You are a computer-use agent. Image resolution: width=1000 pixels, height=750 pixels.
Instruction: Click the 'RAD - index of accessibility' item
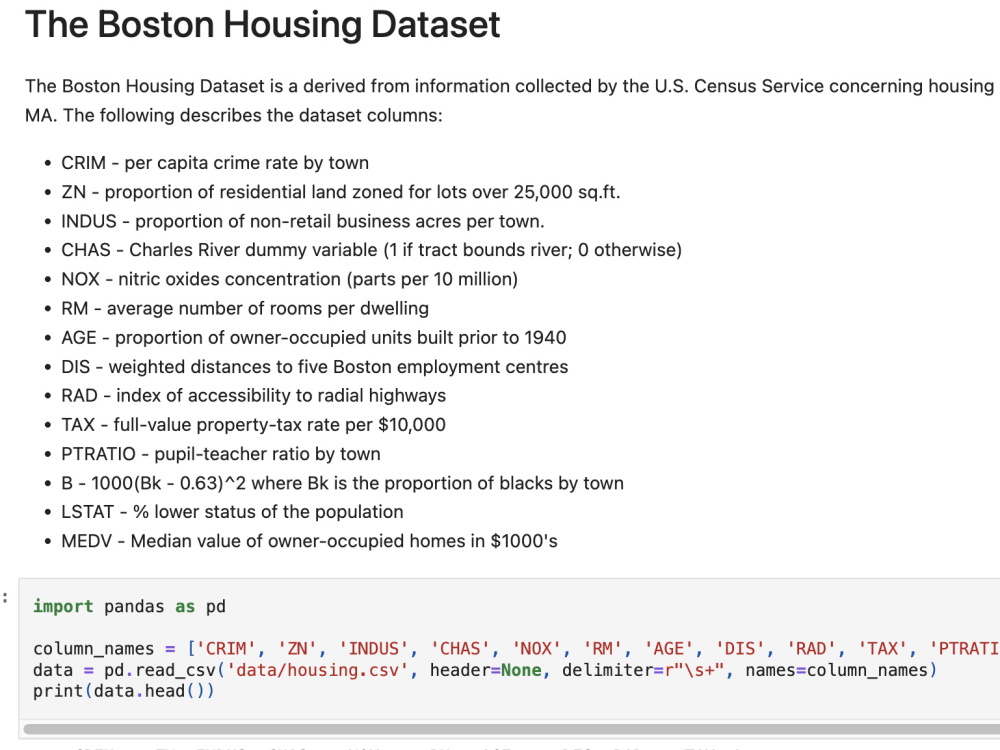coord(253,395)
